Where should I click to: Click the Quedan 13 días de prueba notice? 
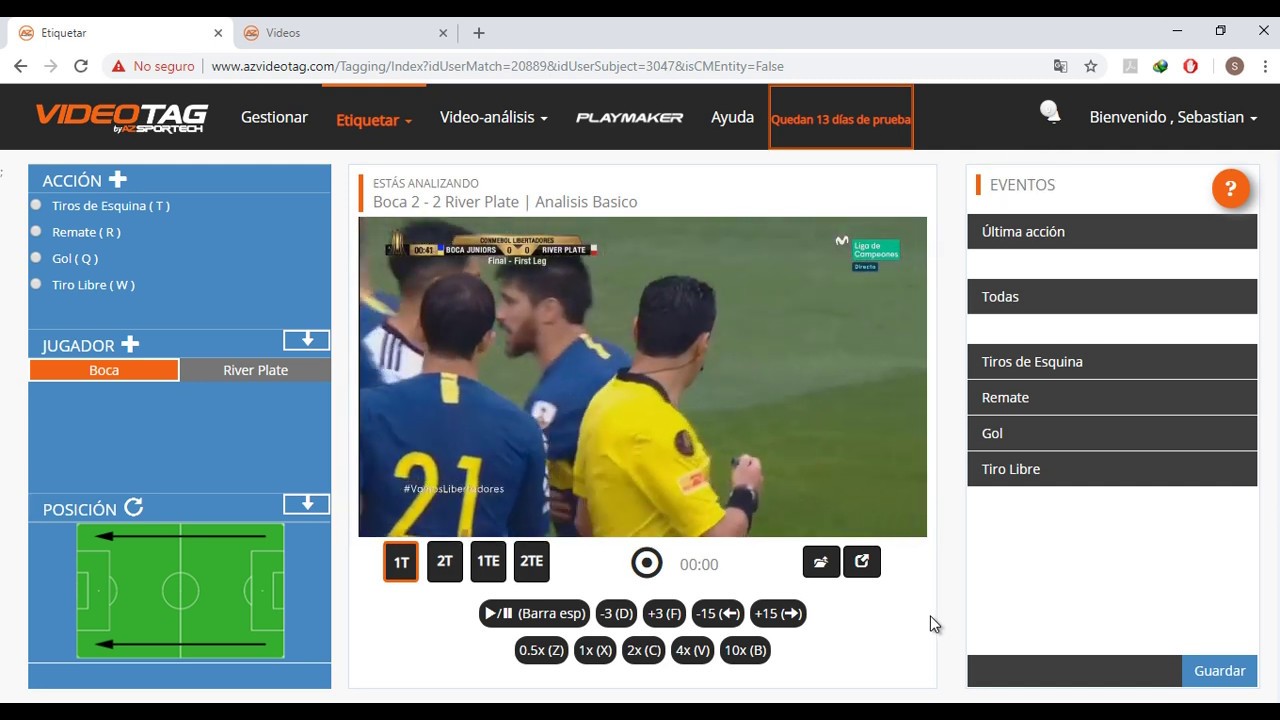(841, 118)
